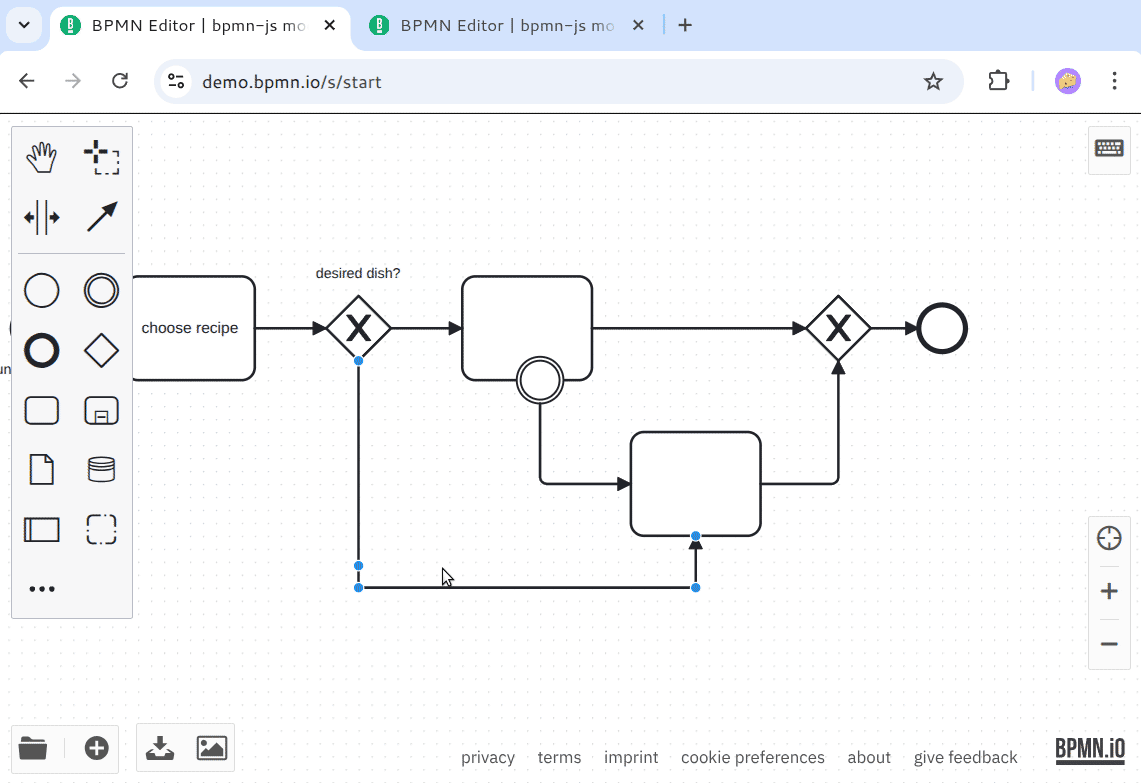Pick the intermediate event in palette
This screenshot has width=1141, height=783.
tap(101, 291)
